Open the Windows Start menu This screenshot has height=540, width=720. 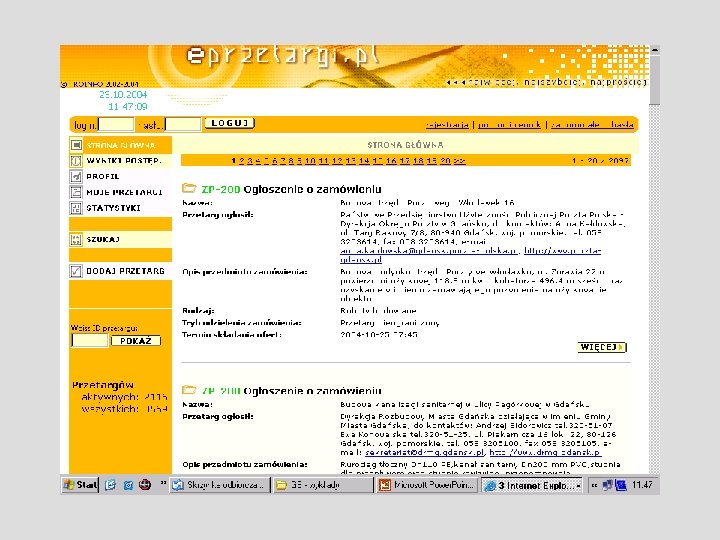[80, 485]
